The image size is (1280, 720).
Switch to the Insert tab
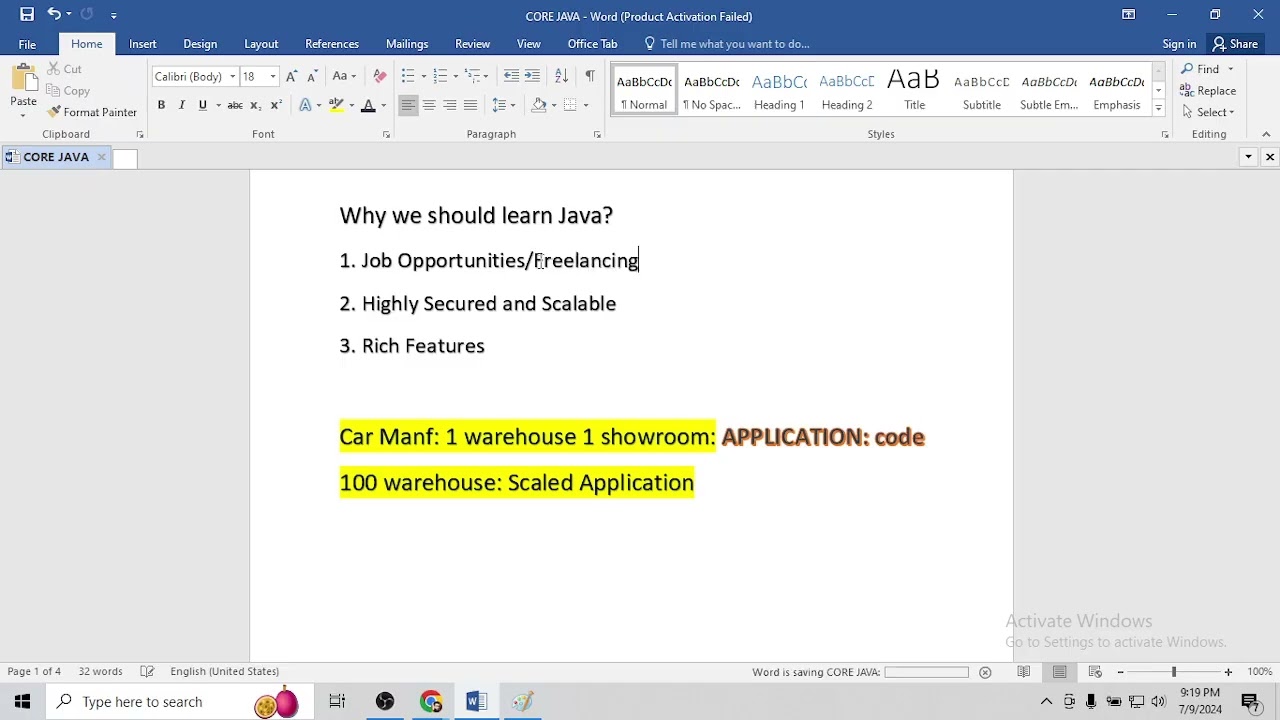tap(142, 44)
